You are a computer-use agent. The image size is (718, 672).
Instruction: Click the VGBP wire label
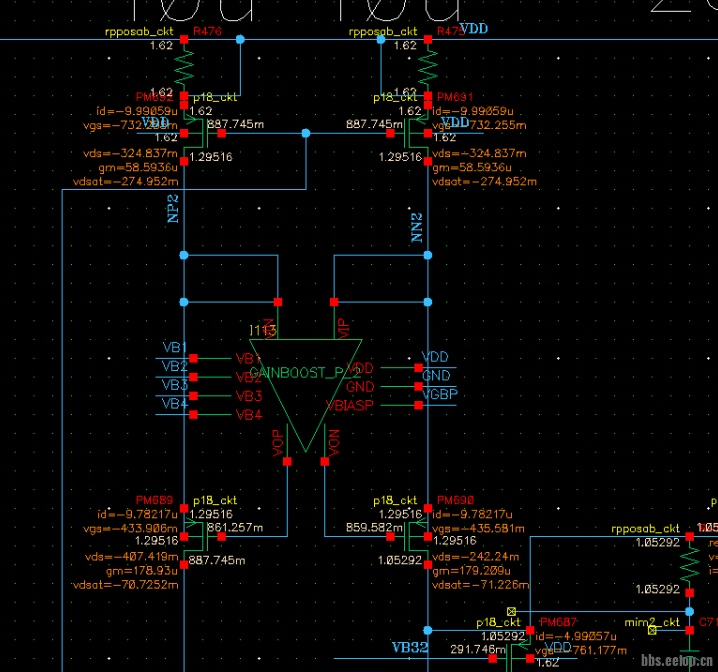pyautogui.click(x=438, y=394)
